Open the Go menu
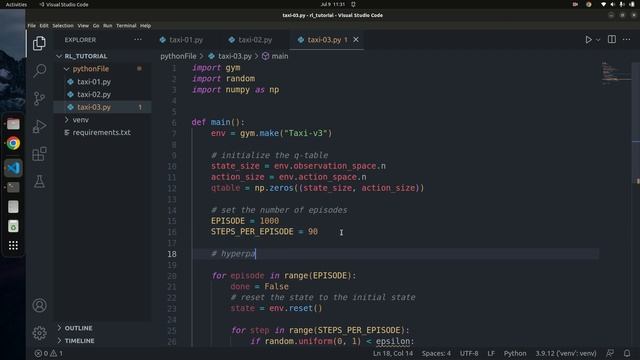 pos(96,25)
